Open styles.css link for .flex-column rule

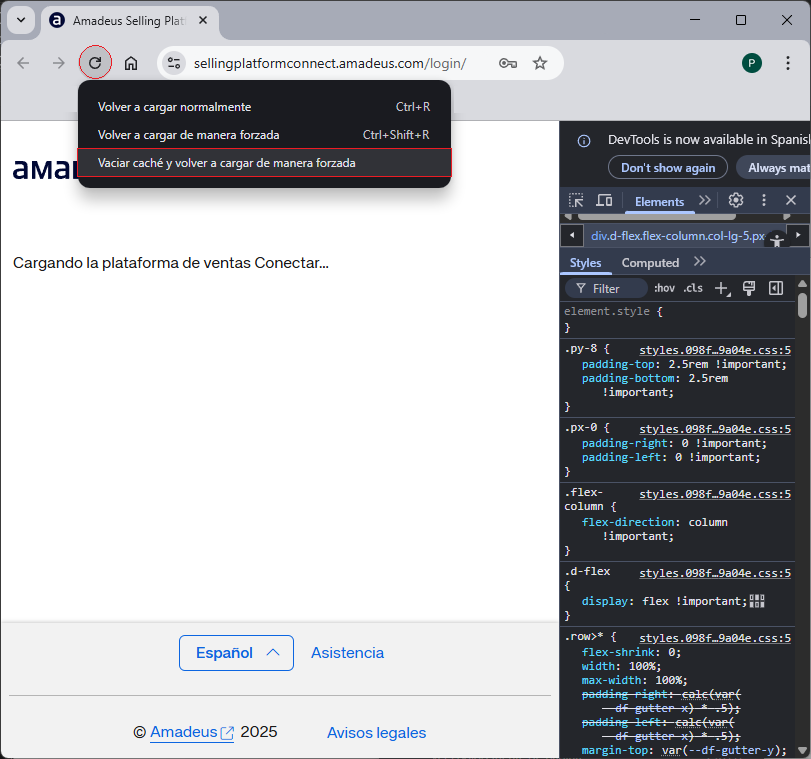click(715, 495)
